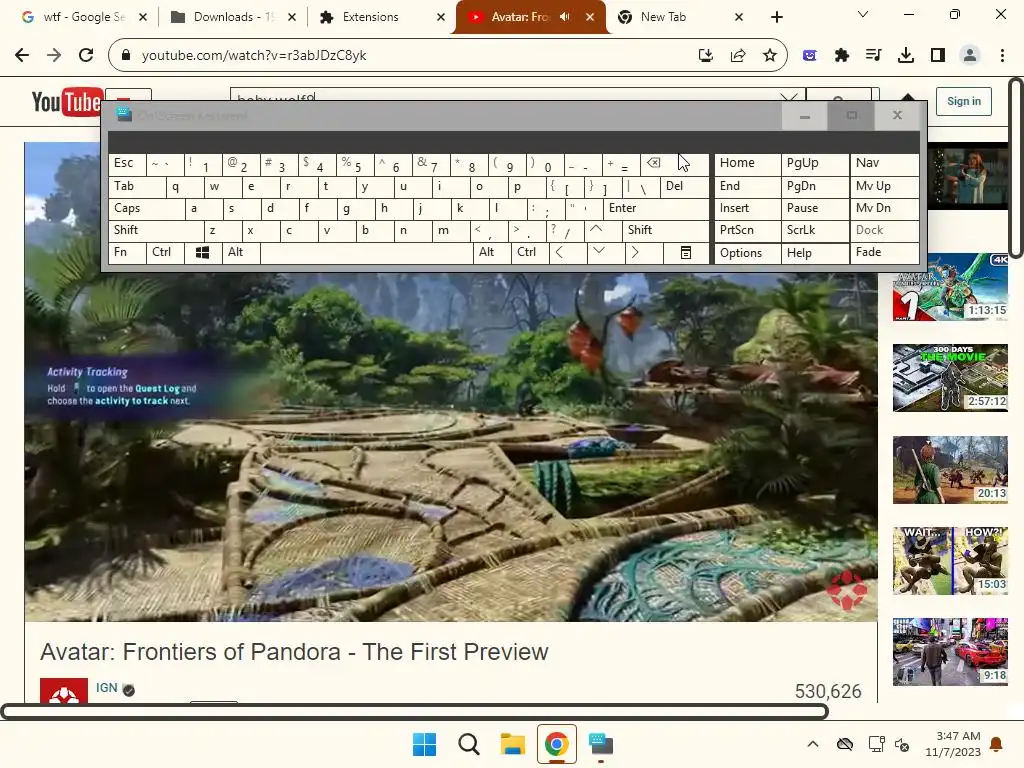The height and width of the screenshot is (768, 1024).
Task: Switch to the Extensions tab
Action: 380,17
